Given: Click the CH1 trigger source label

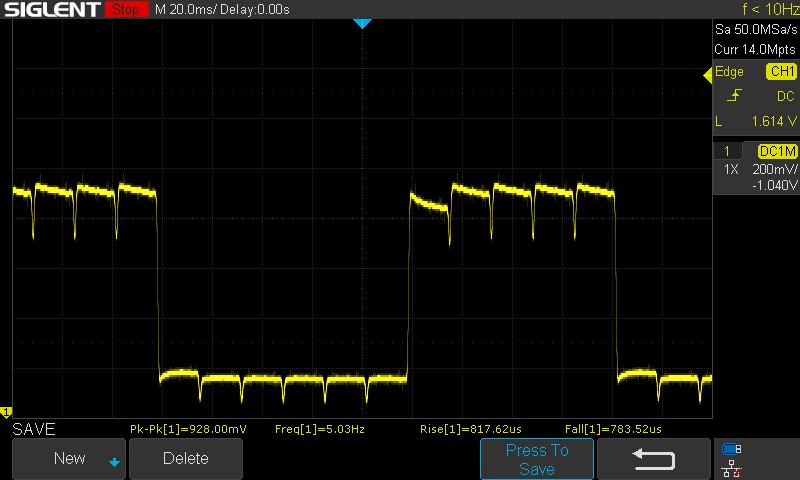Looking at the screenshot, I should click(782, 71).
